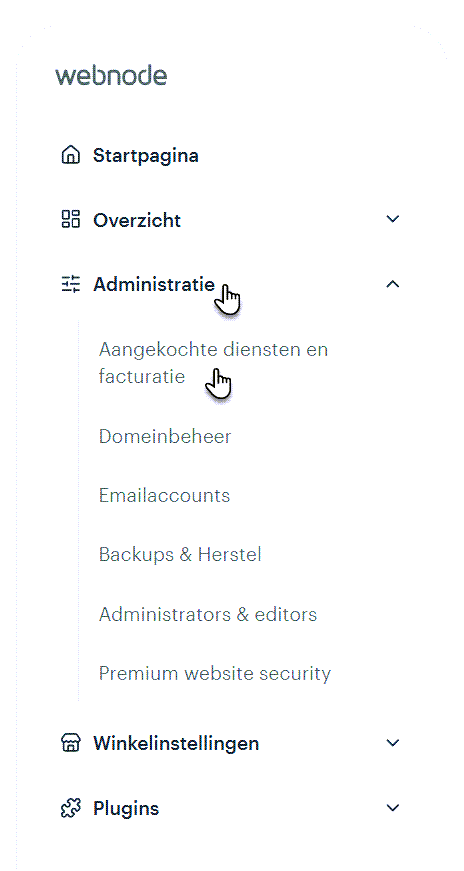Open Emailaccounts page
Viewport: 464px width, 871px height.
(164, 495)
